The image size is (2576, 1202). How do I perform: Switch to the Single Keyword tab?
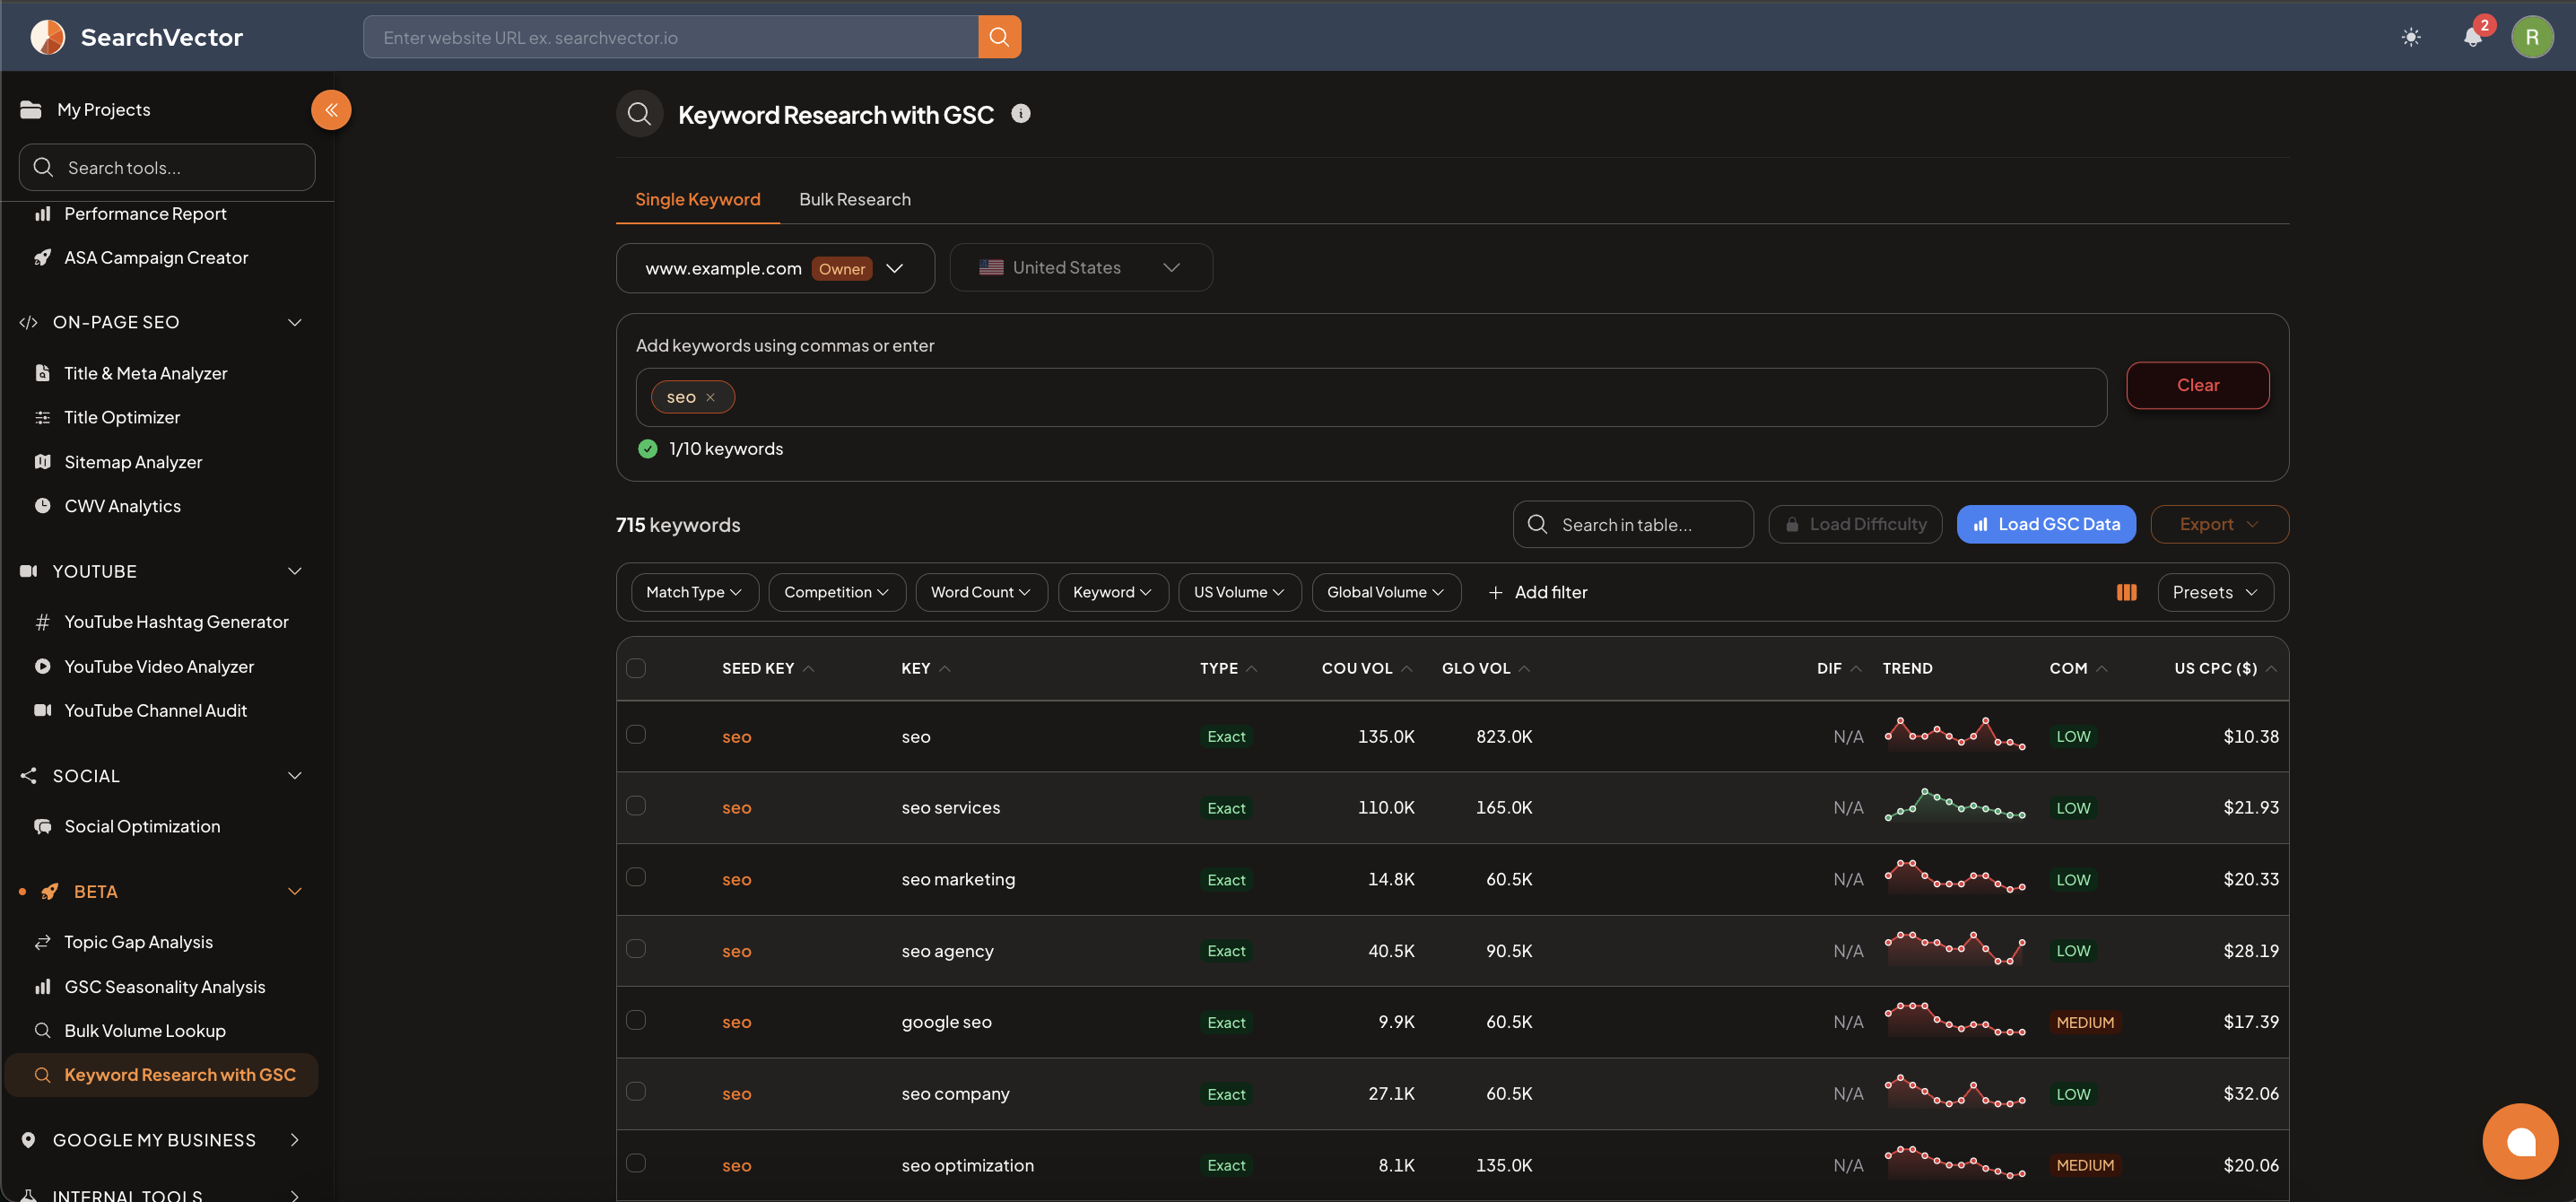tap(697, 200)
